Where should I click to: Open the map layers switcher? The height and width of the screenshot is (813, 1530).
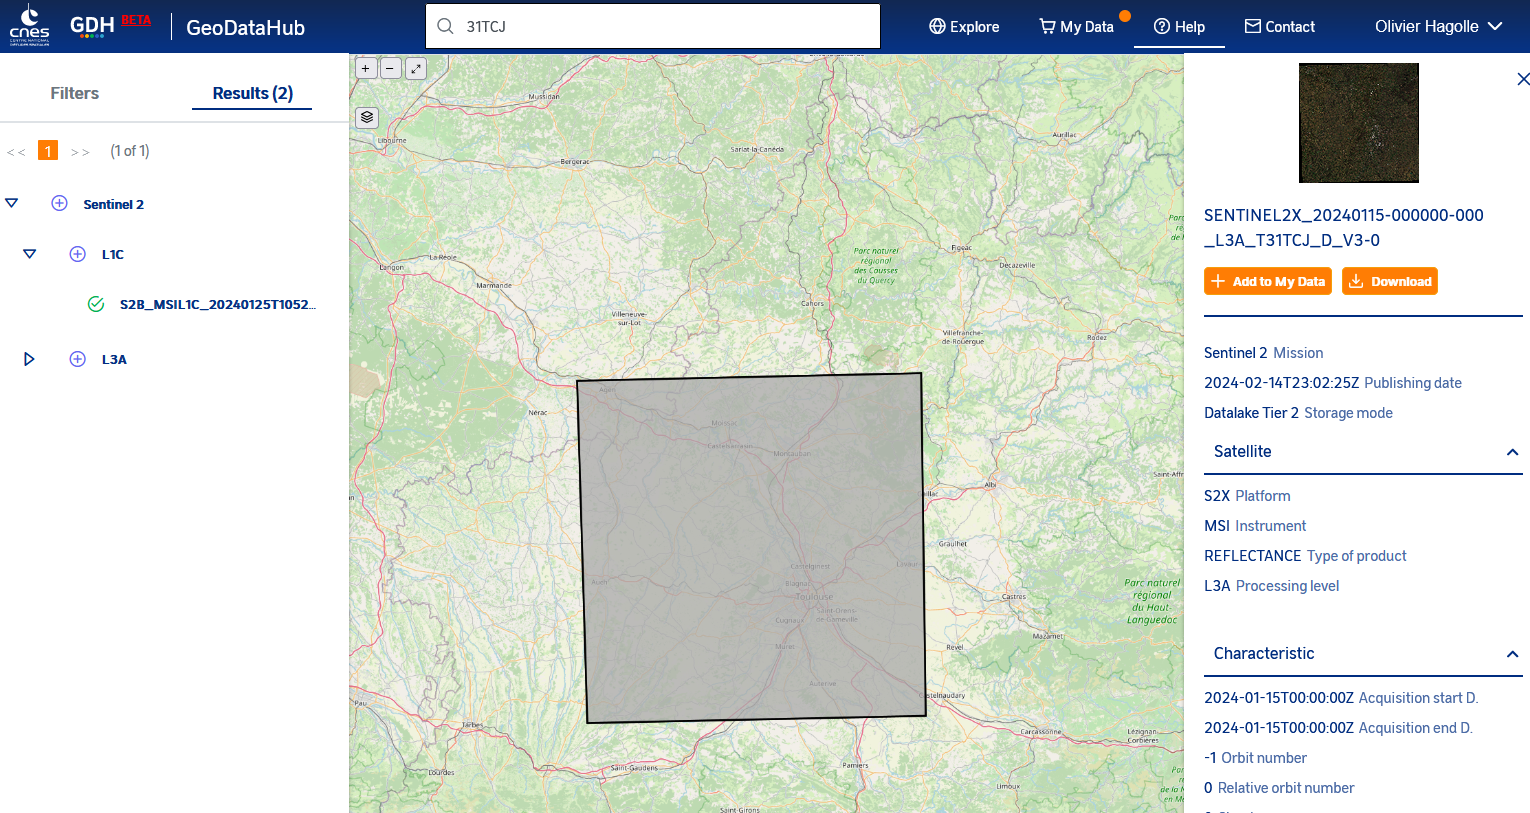367,117
